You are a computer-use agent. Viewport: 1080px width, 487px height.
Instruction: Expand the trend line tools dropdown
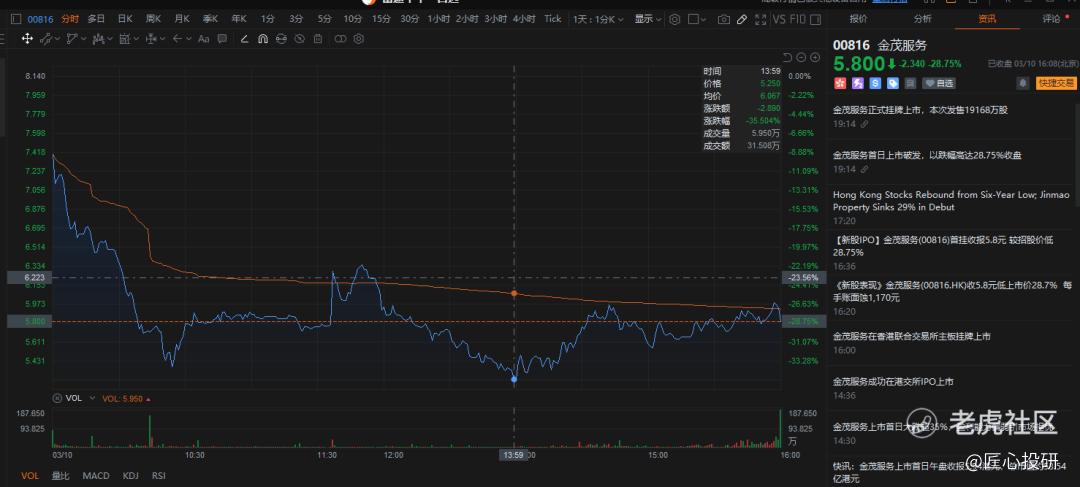58,39
